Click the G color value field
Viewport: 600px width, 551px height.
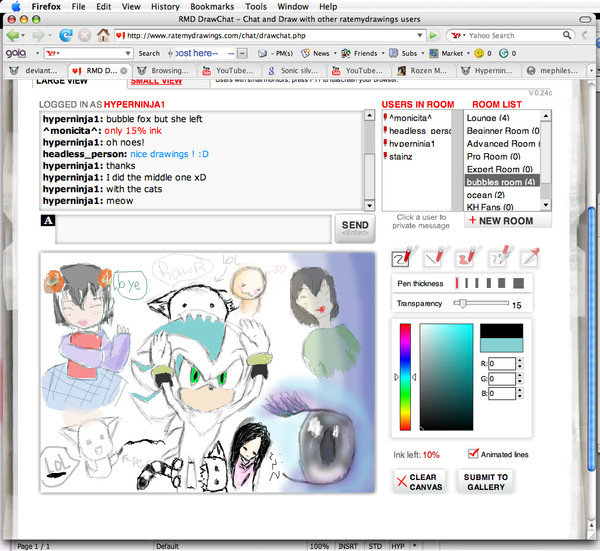502,378
